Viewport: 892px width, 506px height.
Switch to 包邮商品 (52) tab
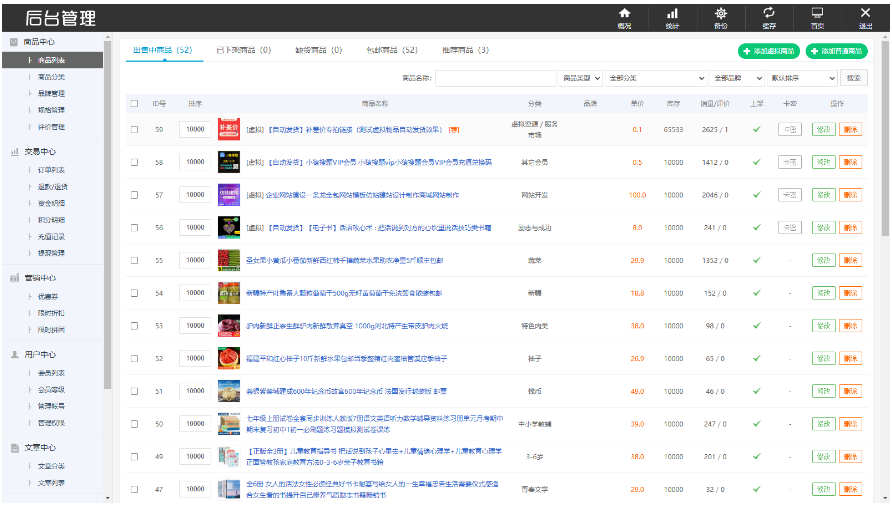coord(392,50)
